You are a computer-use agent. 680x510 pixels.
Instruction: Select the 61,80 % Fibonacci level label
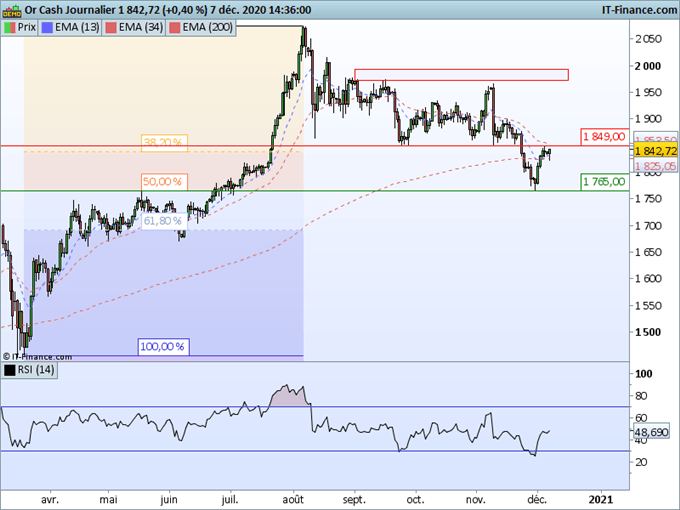[164, 221]
